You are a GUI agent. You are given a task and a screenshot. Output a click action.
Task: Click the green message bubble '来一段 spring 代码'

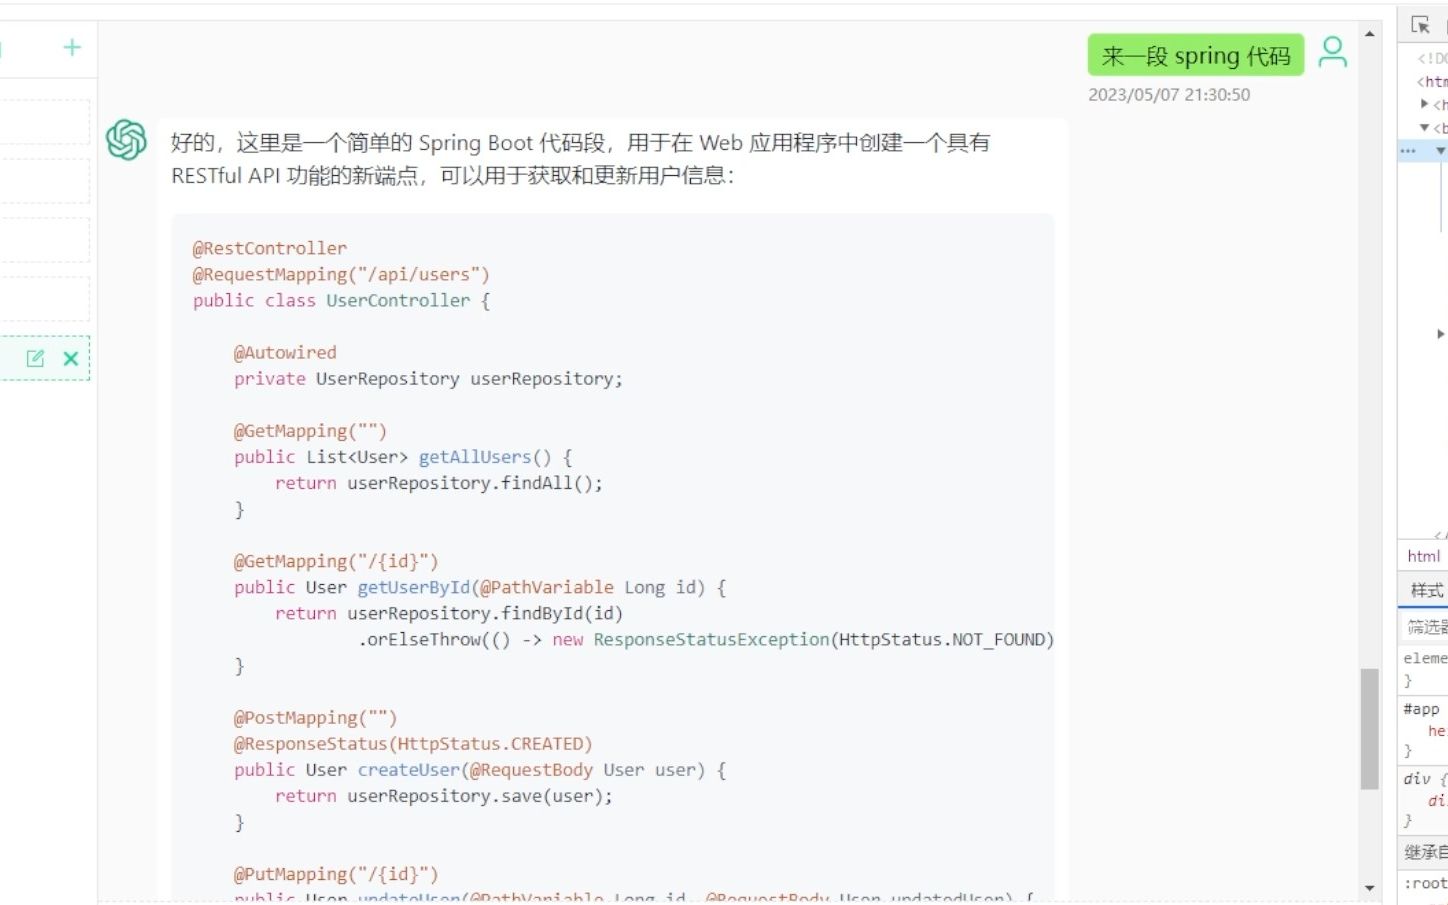(x=1196, y=56)
